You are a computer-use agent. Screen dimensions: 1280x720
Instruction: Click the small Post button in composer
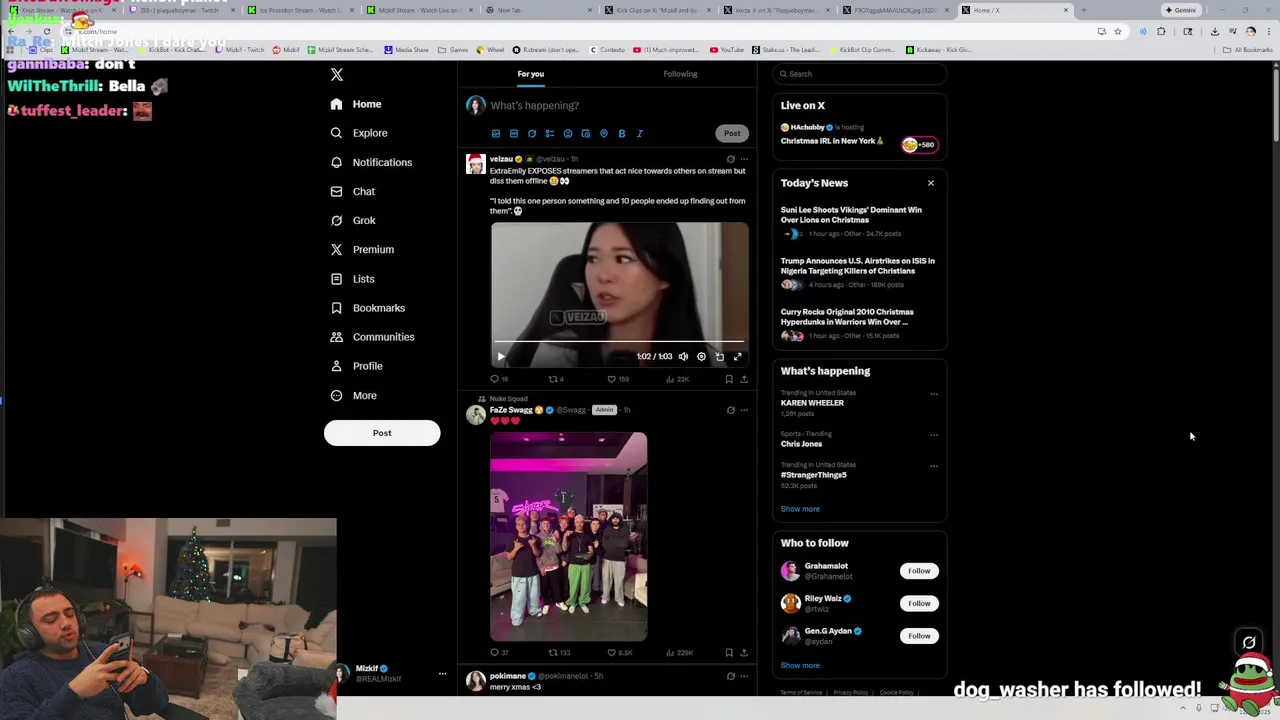(x=732, y=133)
